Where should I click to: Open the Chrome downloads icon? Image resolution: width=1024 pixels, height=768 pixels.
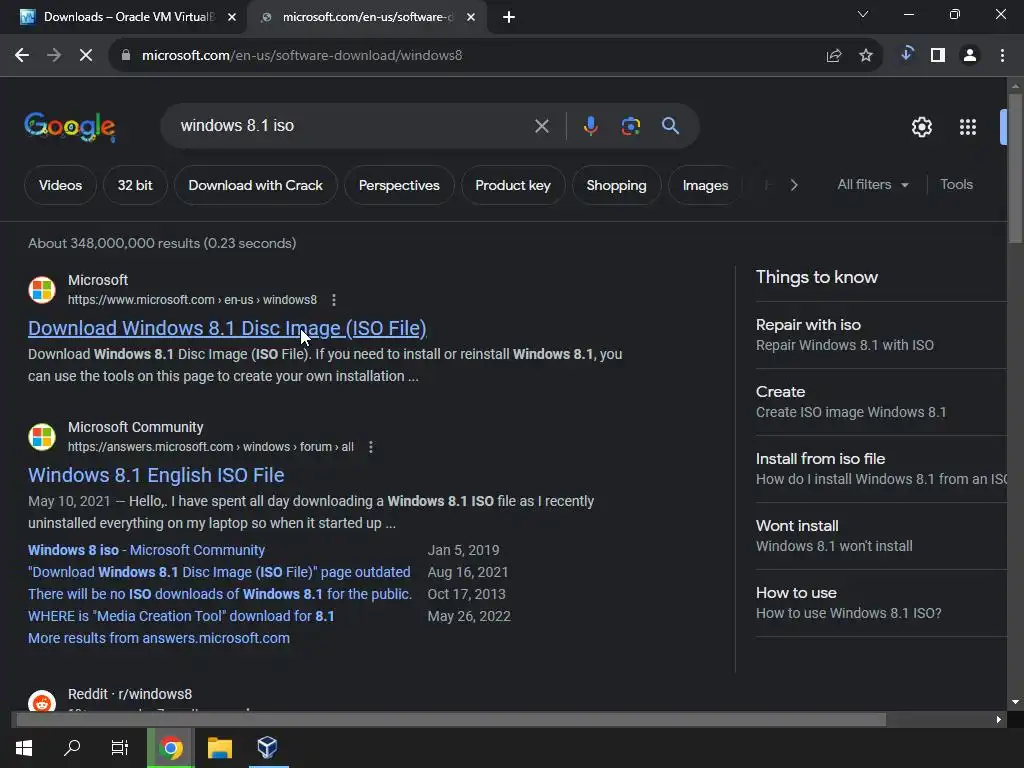(x=906, y=54)
